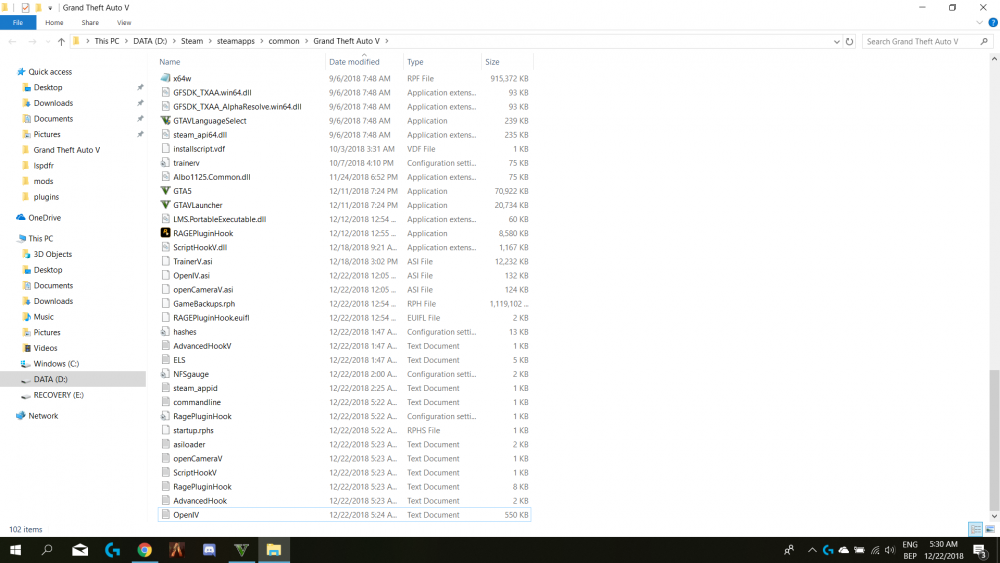The width and height of the screenshot is (1000, 563).
Task: Expand the chevron after Grand Theft Auto V
Action: coord(386,41)
